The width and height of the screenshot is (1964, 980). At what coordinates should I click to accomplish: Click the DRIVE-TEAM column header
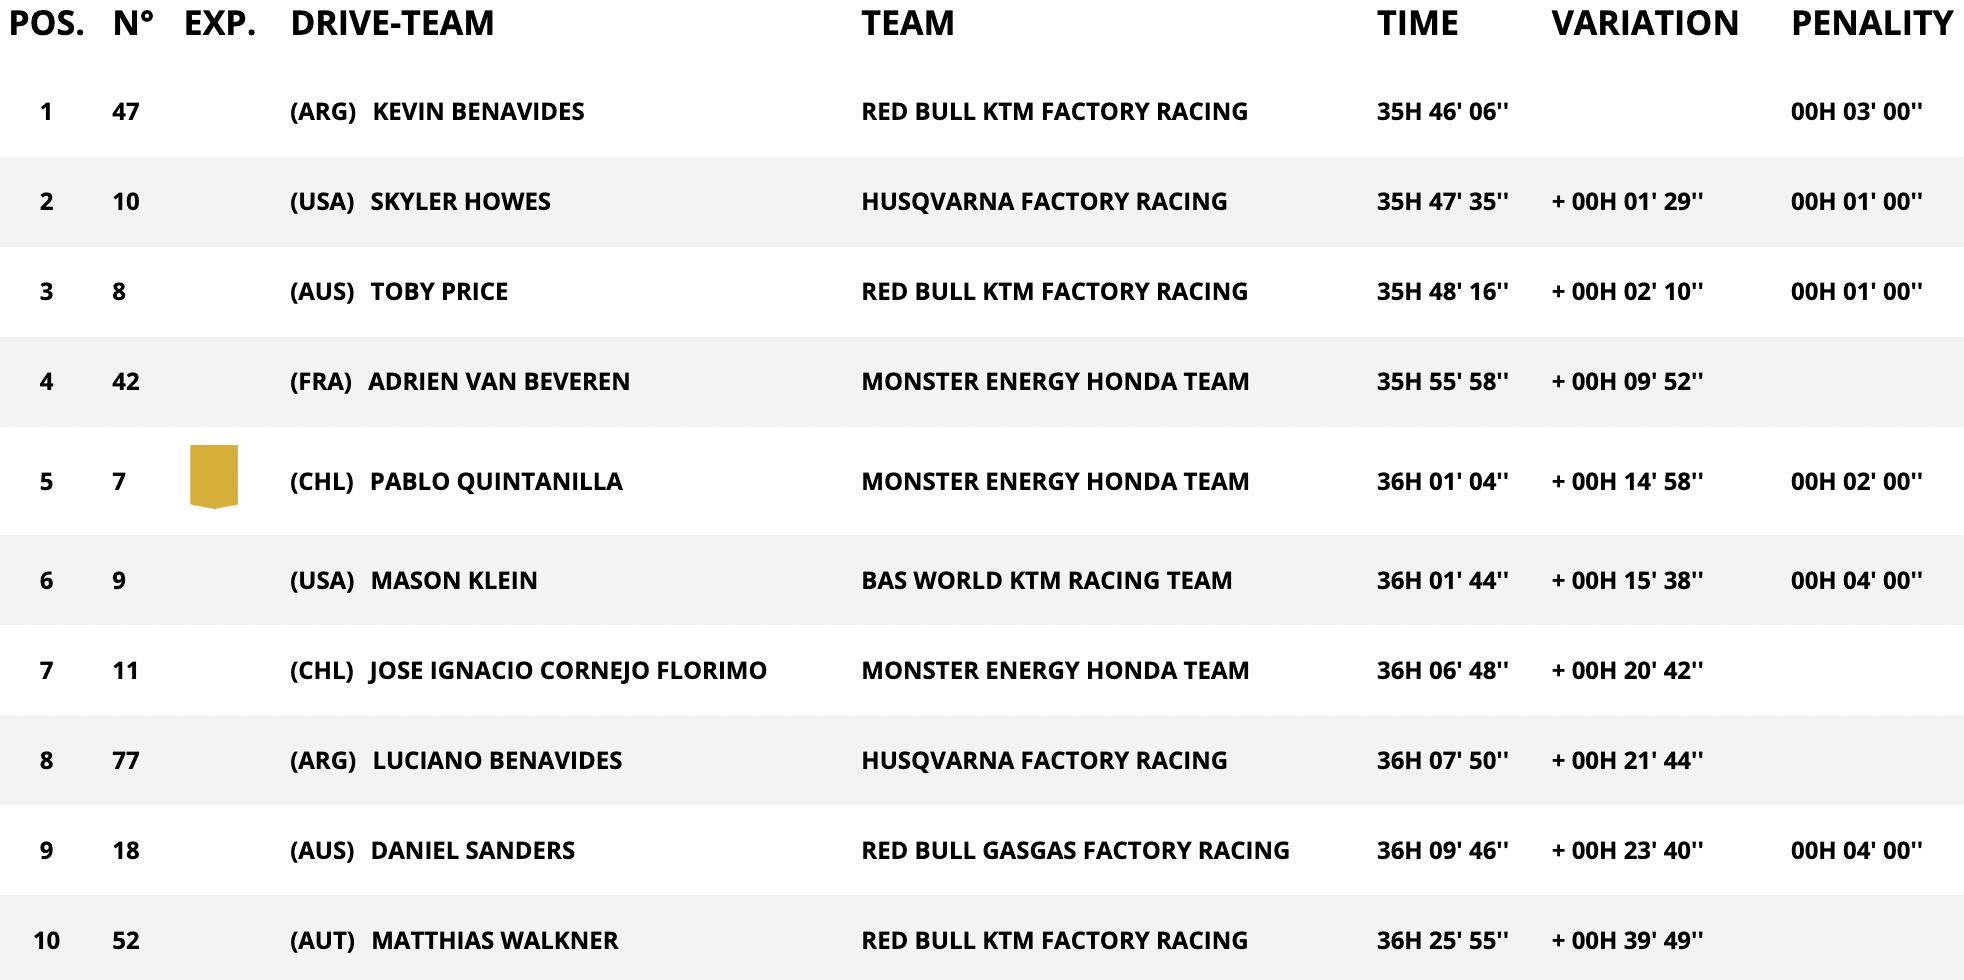392,23
